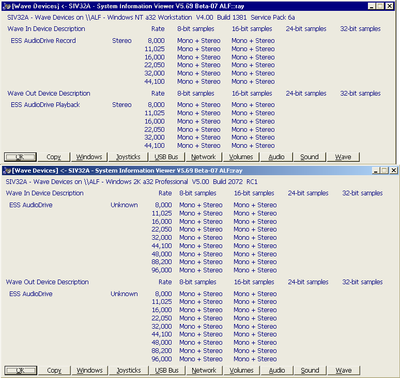Click Stereo next to ESS AudioDrive Playback
This screenshot has height=378, width=400.
tap(122, 105)
